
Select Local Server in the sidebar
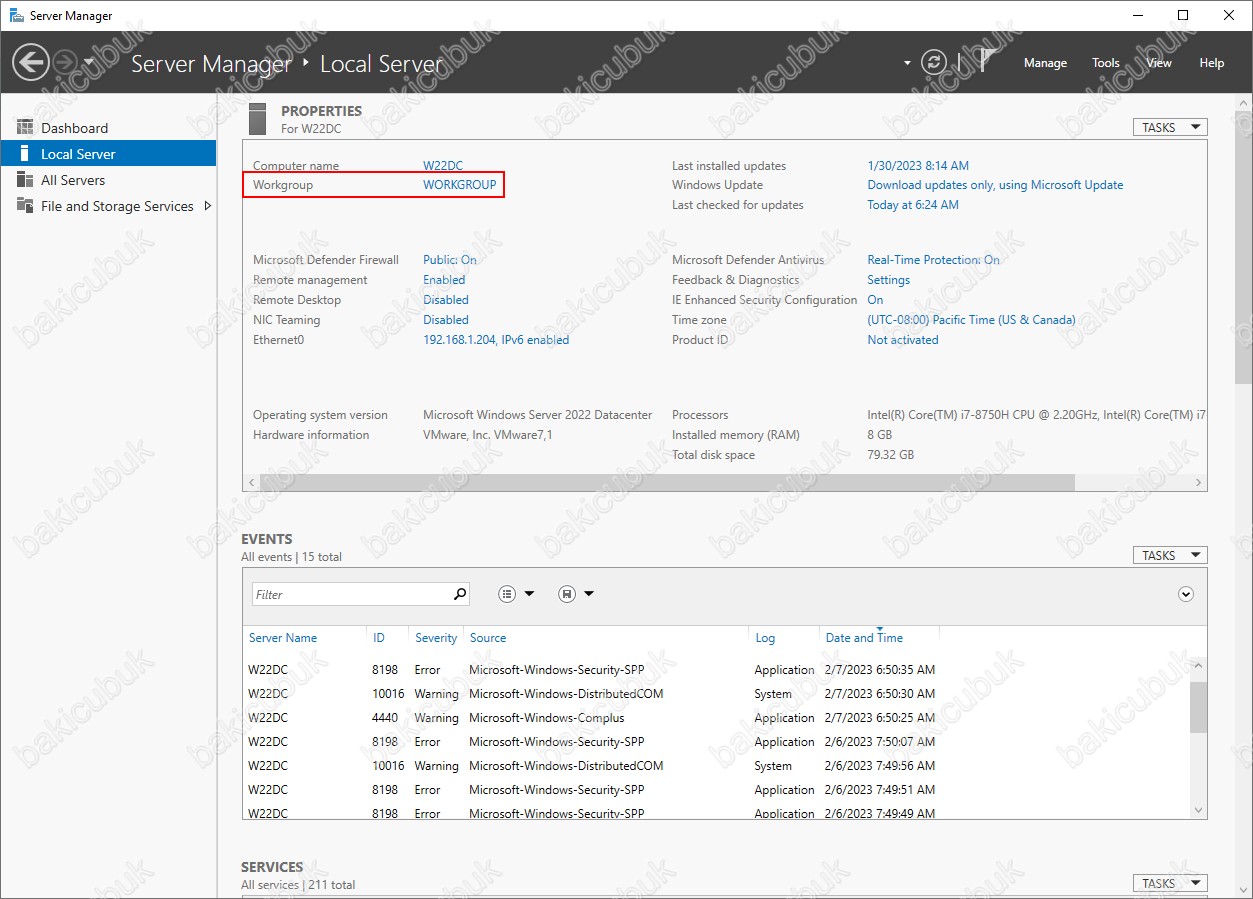(108, 154)
